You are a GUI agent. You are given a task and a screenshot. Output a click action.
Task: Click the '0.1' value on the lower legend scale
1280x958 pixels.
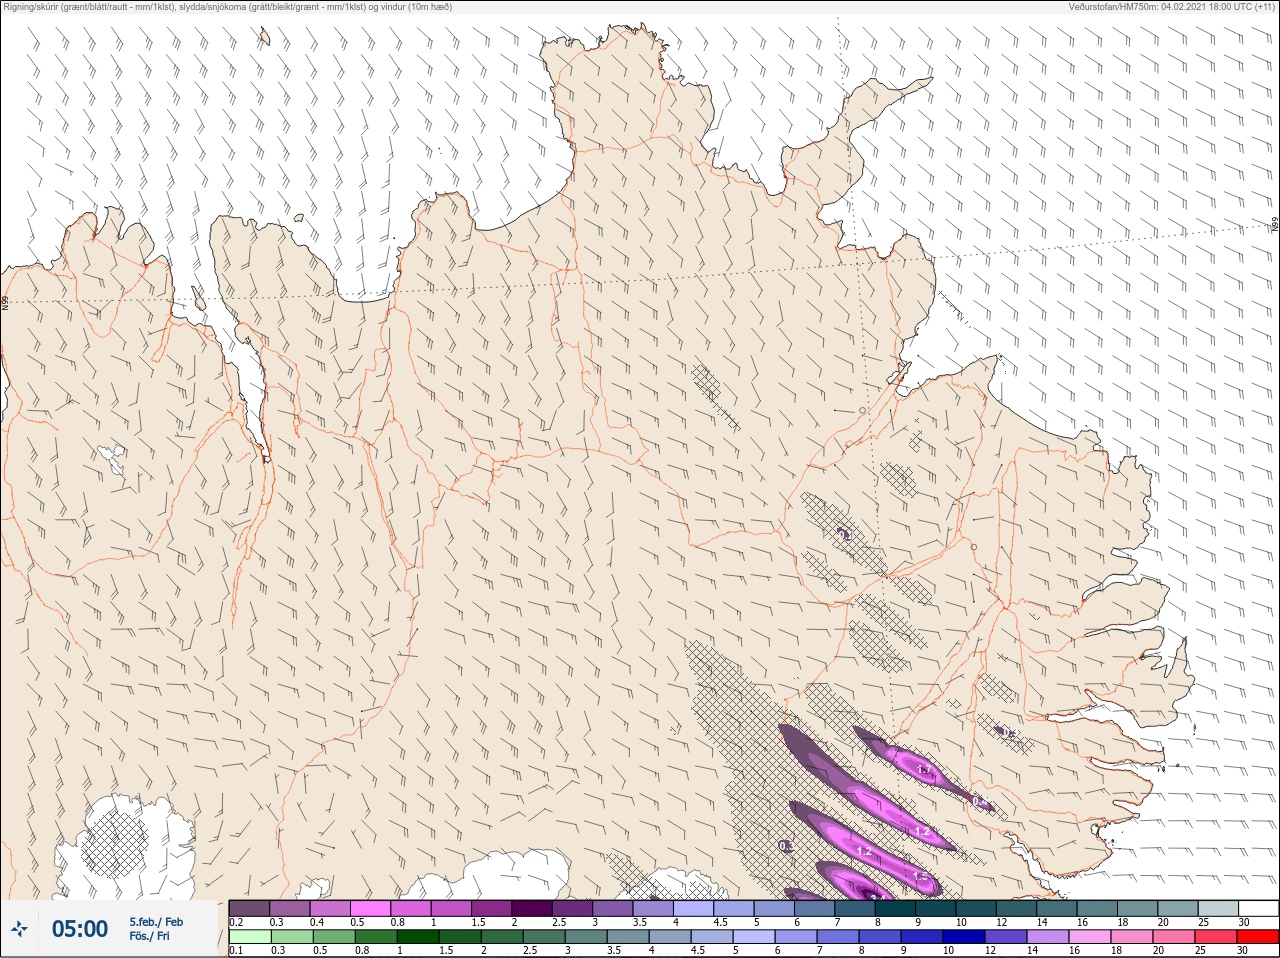tap(236, 951)
